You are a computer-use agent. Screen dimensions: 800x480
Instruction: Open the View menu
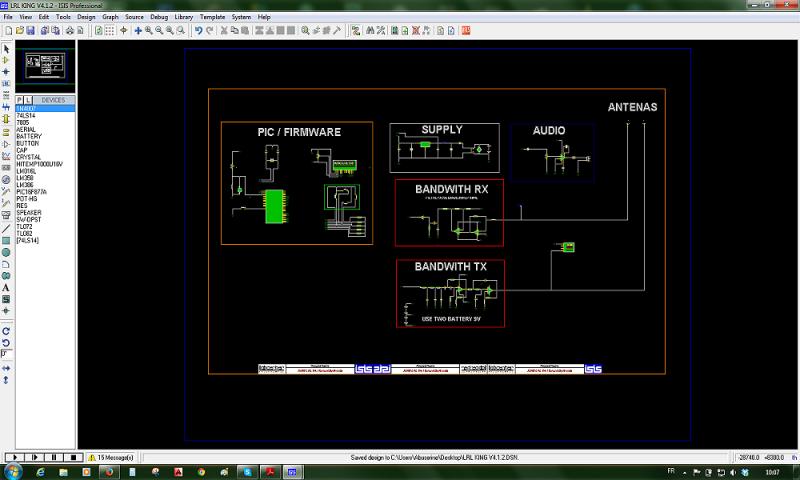point(26,17)
